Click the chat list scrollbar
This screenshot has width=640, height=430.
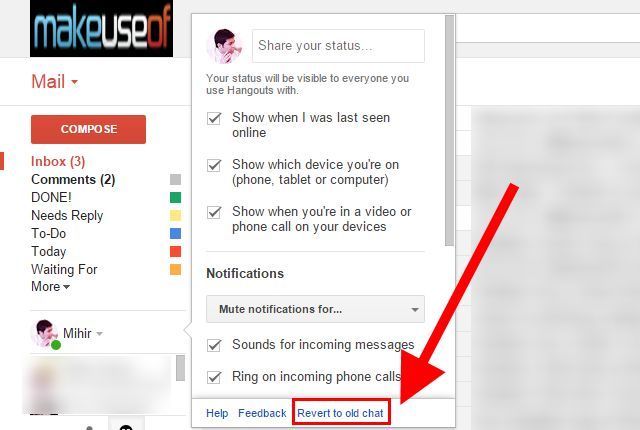(180, 368)
